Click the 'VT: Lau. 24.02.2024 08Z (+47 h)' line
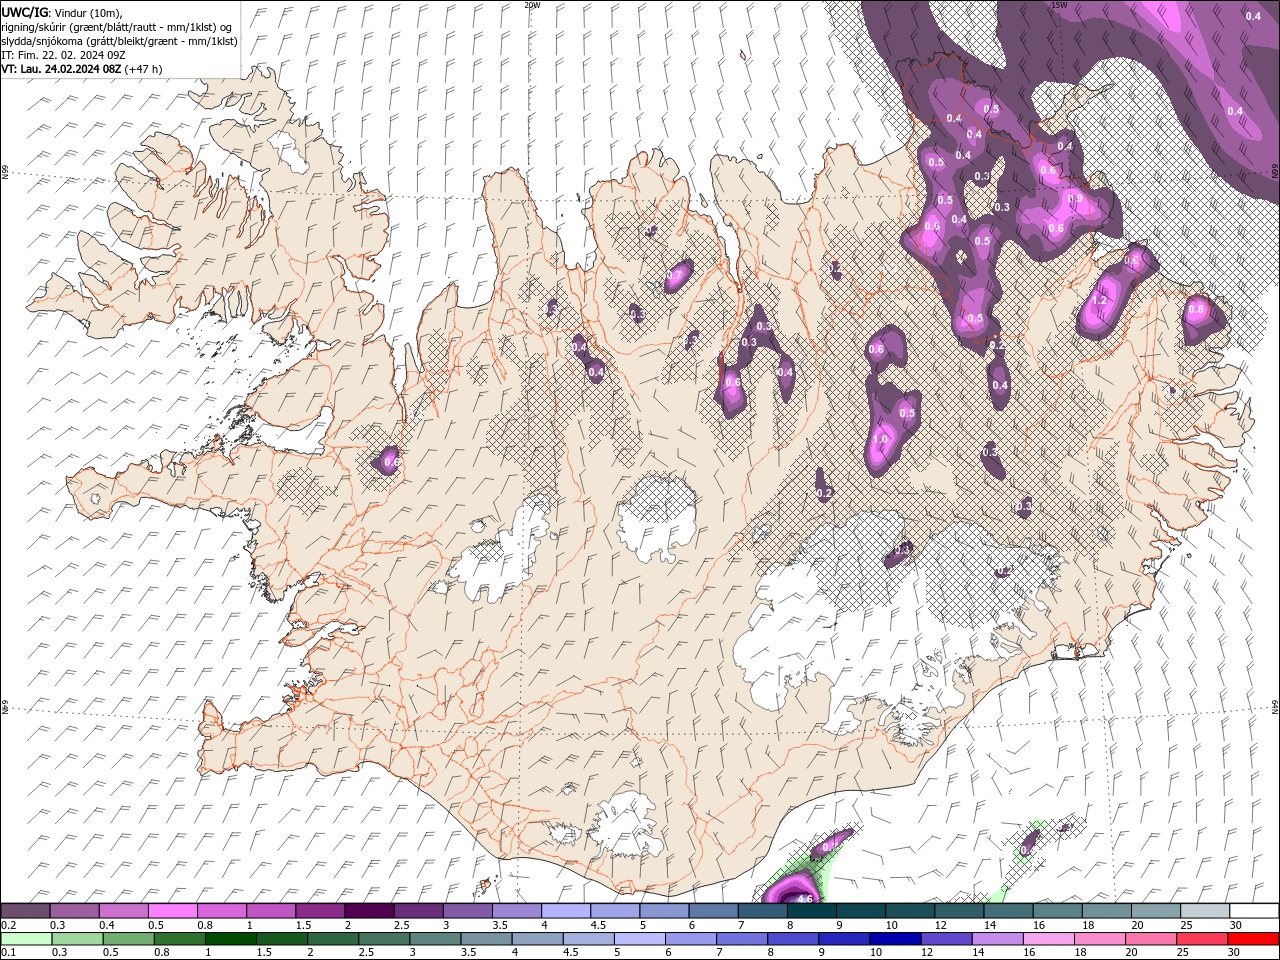The height and width of the screenshot is (960, 1280). pyautogui.click(x=82, y=69)
